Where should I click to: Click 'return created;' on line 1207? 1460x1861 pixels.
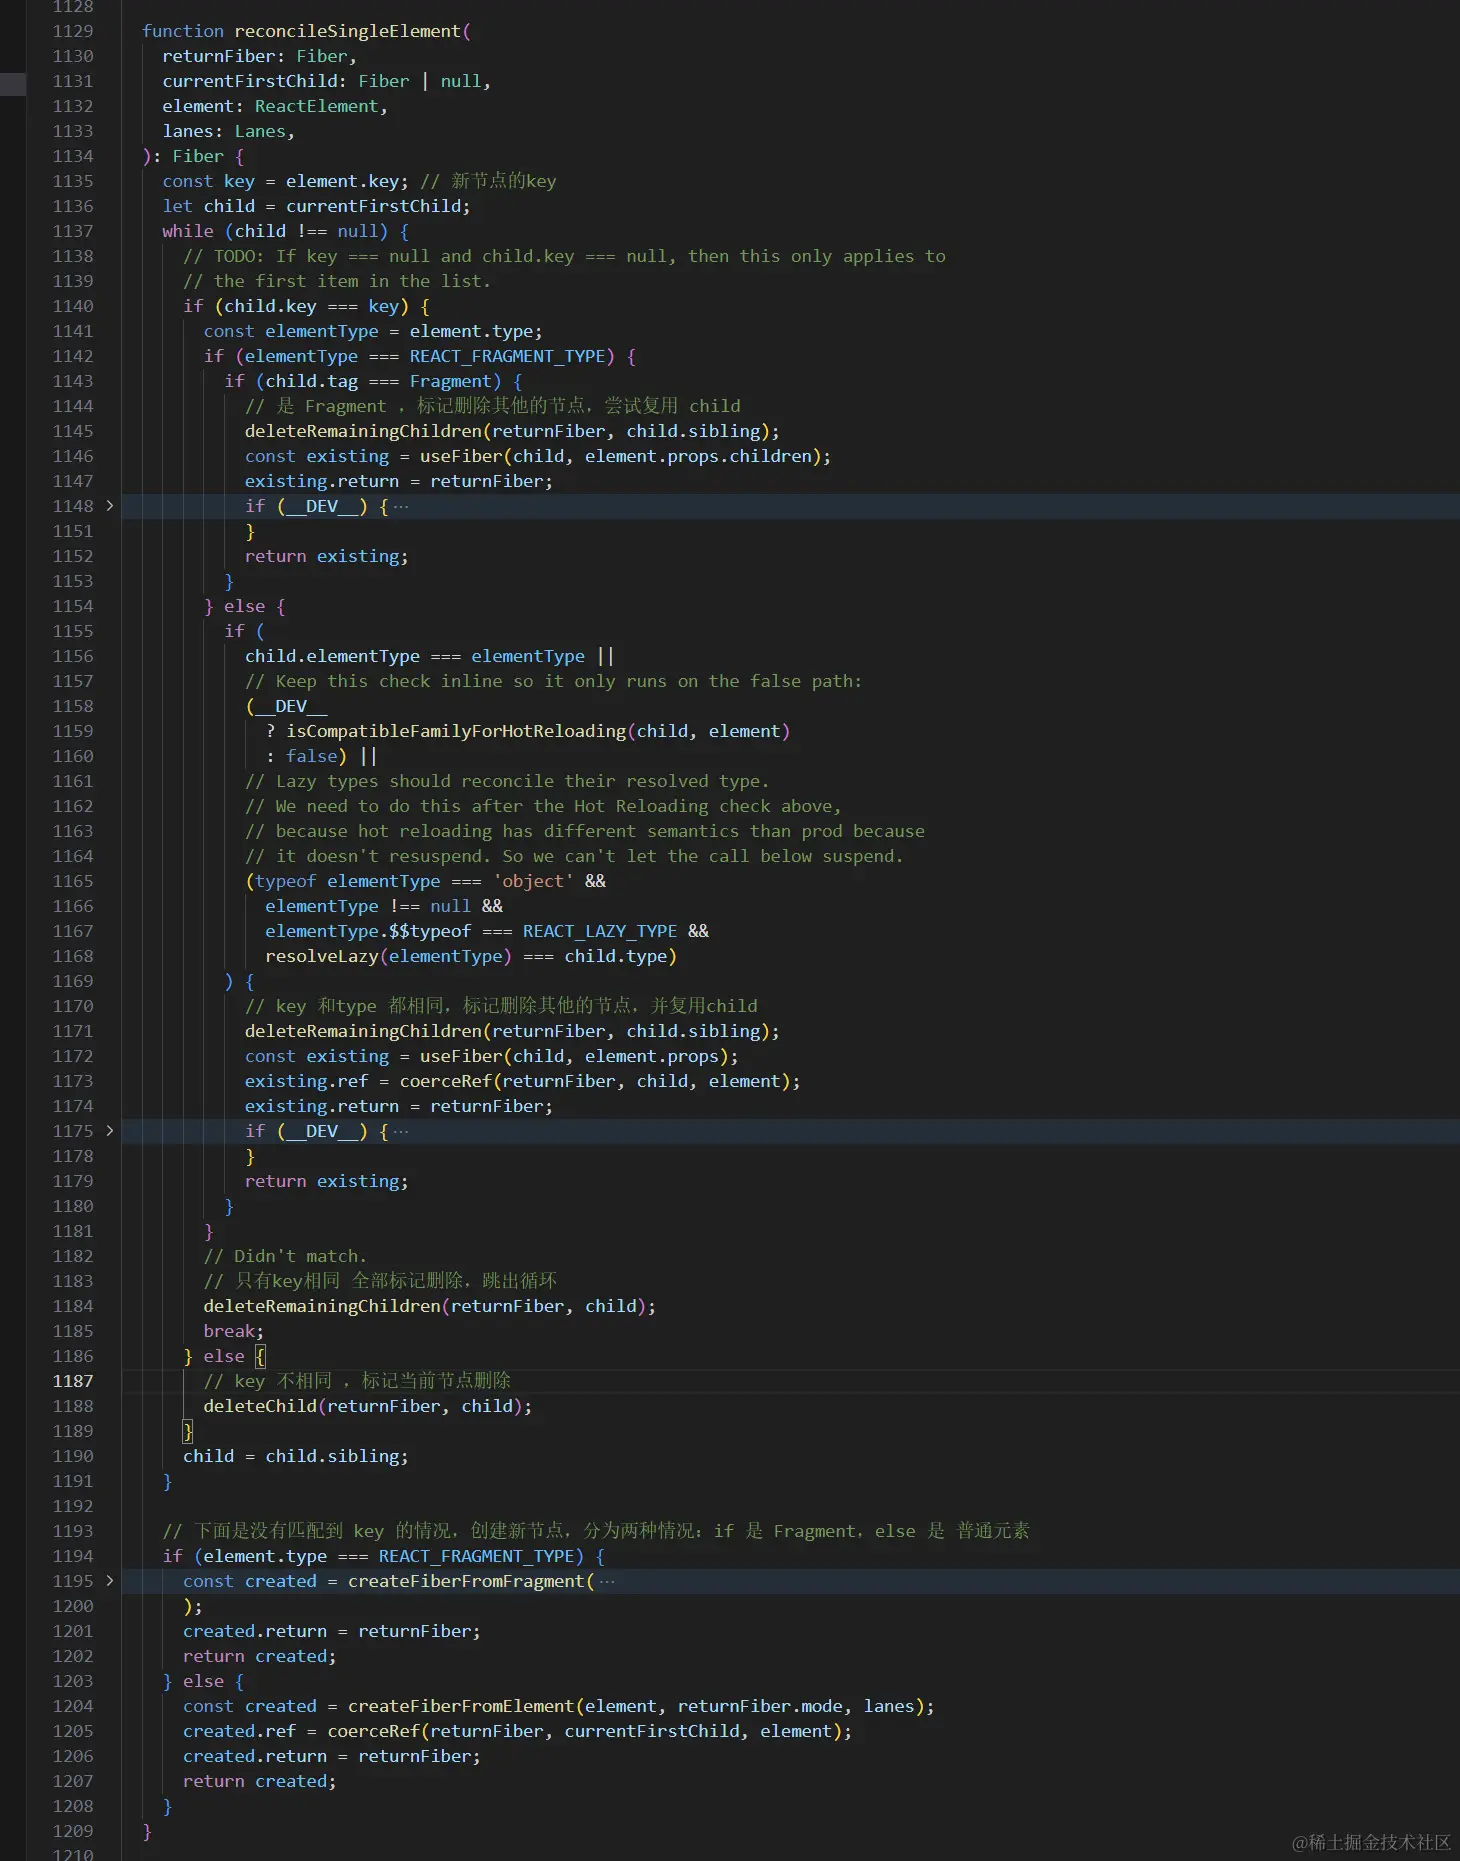pyautogui.click(x=260, y=1781)
